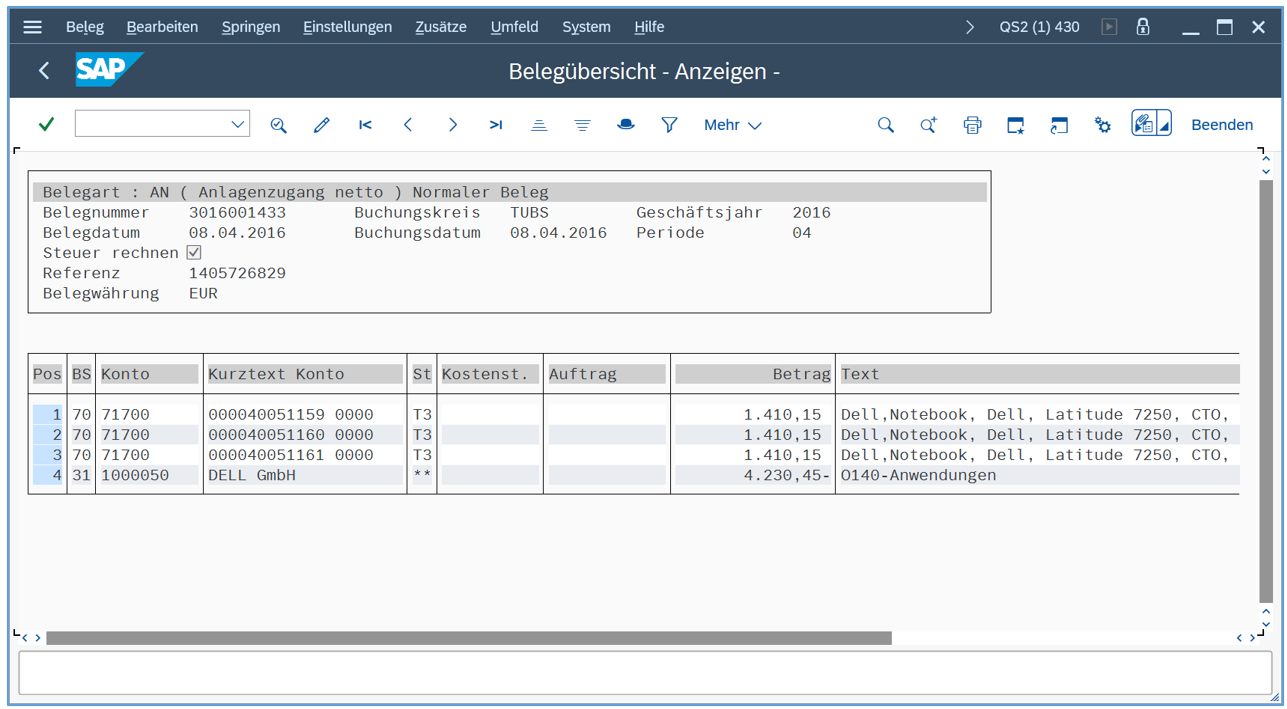Click the pencil edit icon
This screenshot has height=709, width=1287.
pyautogui.click(x=321, y=125)
